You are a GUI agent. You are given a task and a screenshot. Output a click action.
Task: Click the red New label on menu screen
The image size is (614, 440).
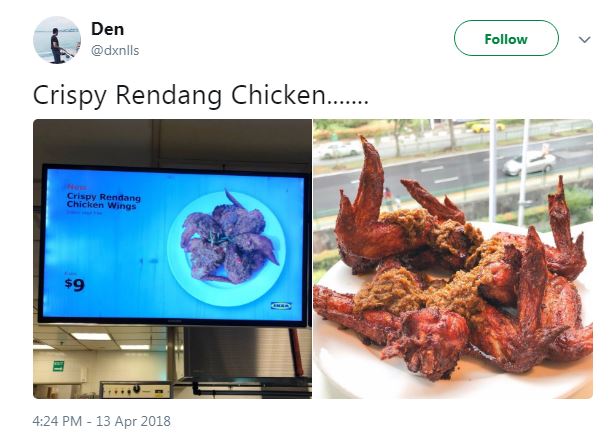pos(76,187)
